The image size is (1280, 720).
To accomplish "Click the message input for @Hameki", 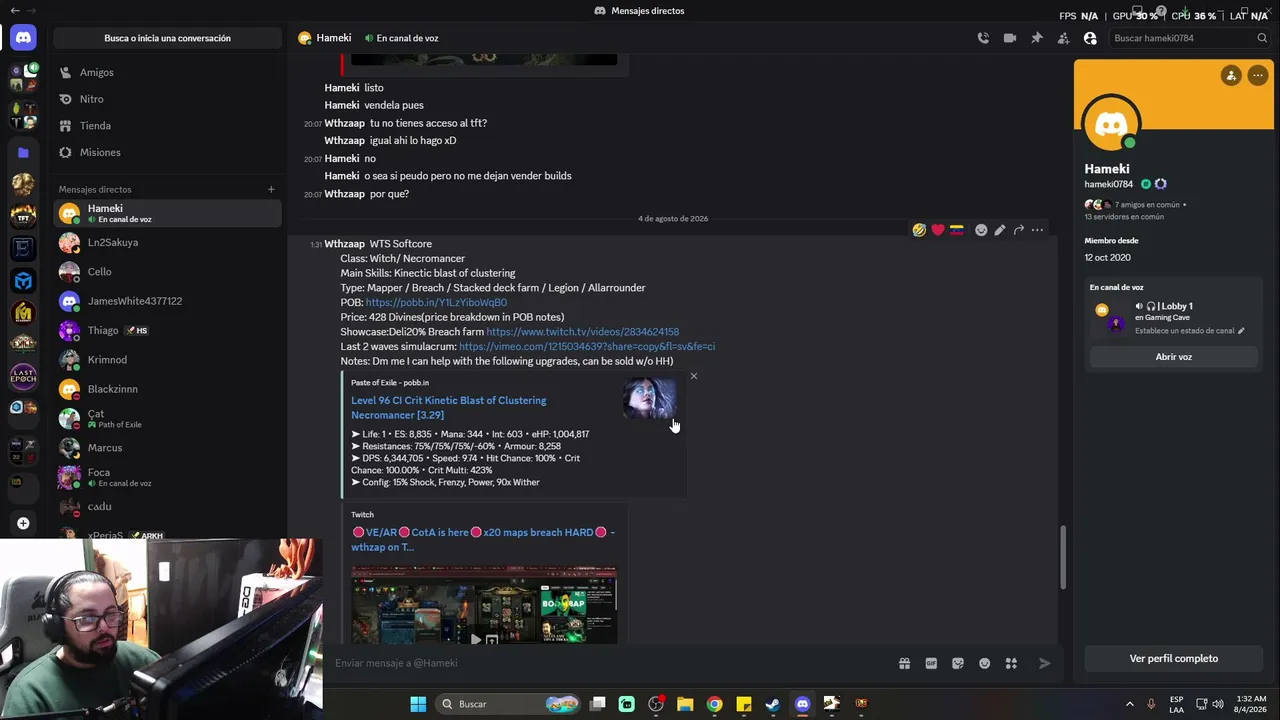I will point(610,663).
